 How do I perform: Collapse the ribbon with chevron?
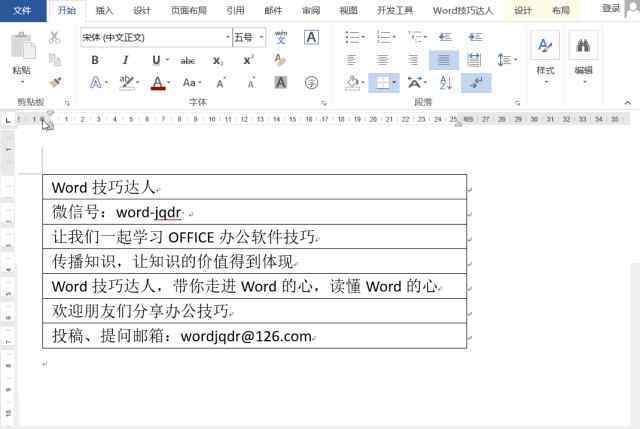pos(628,103)
